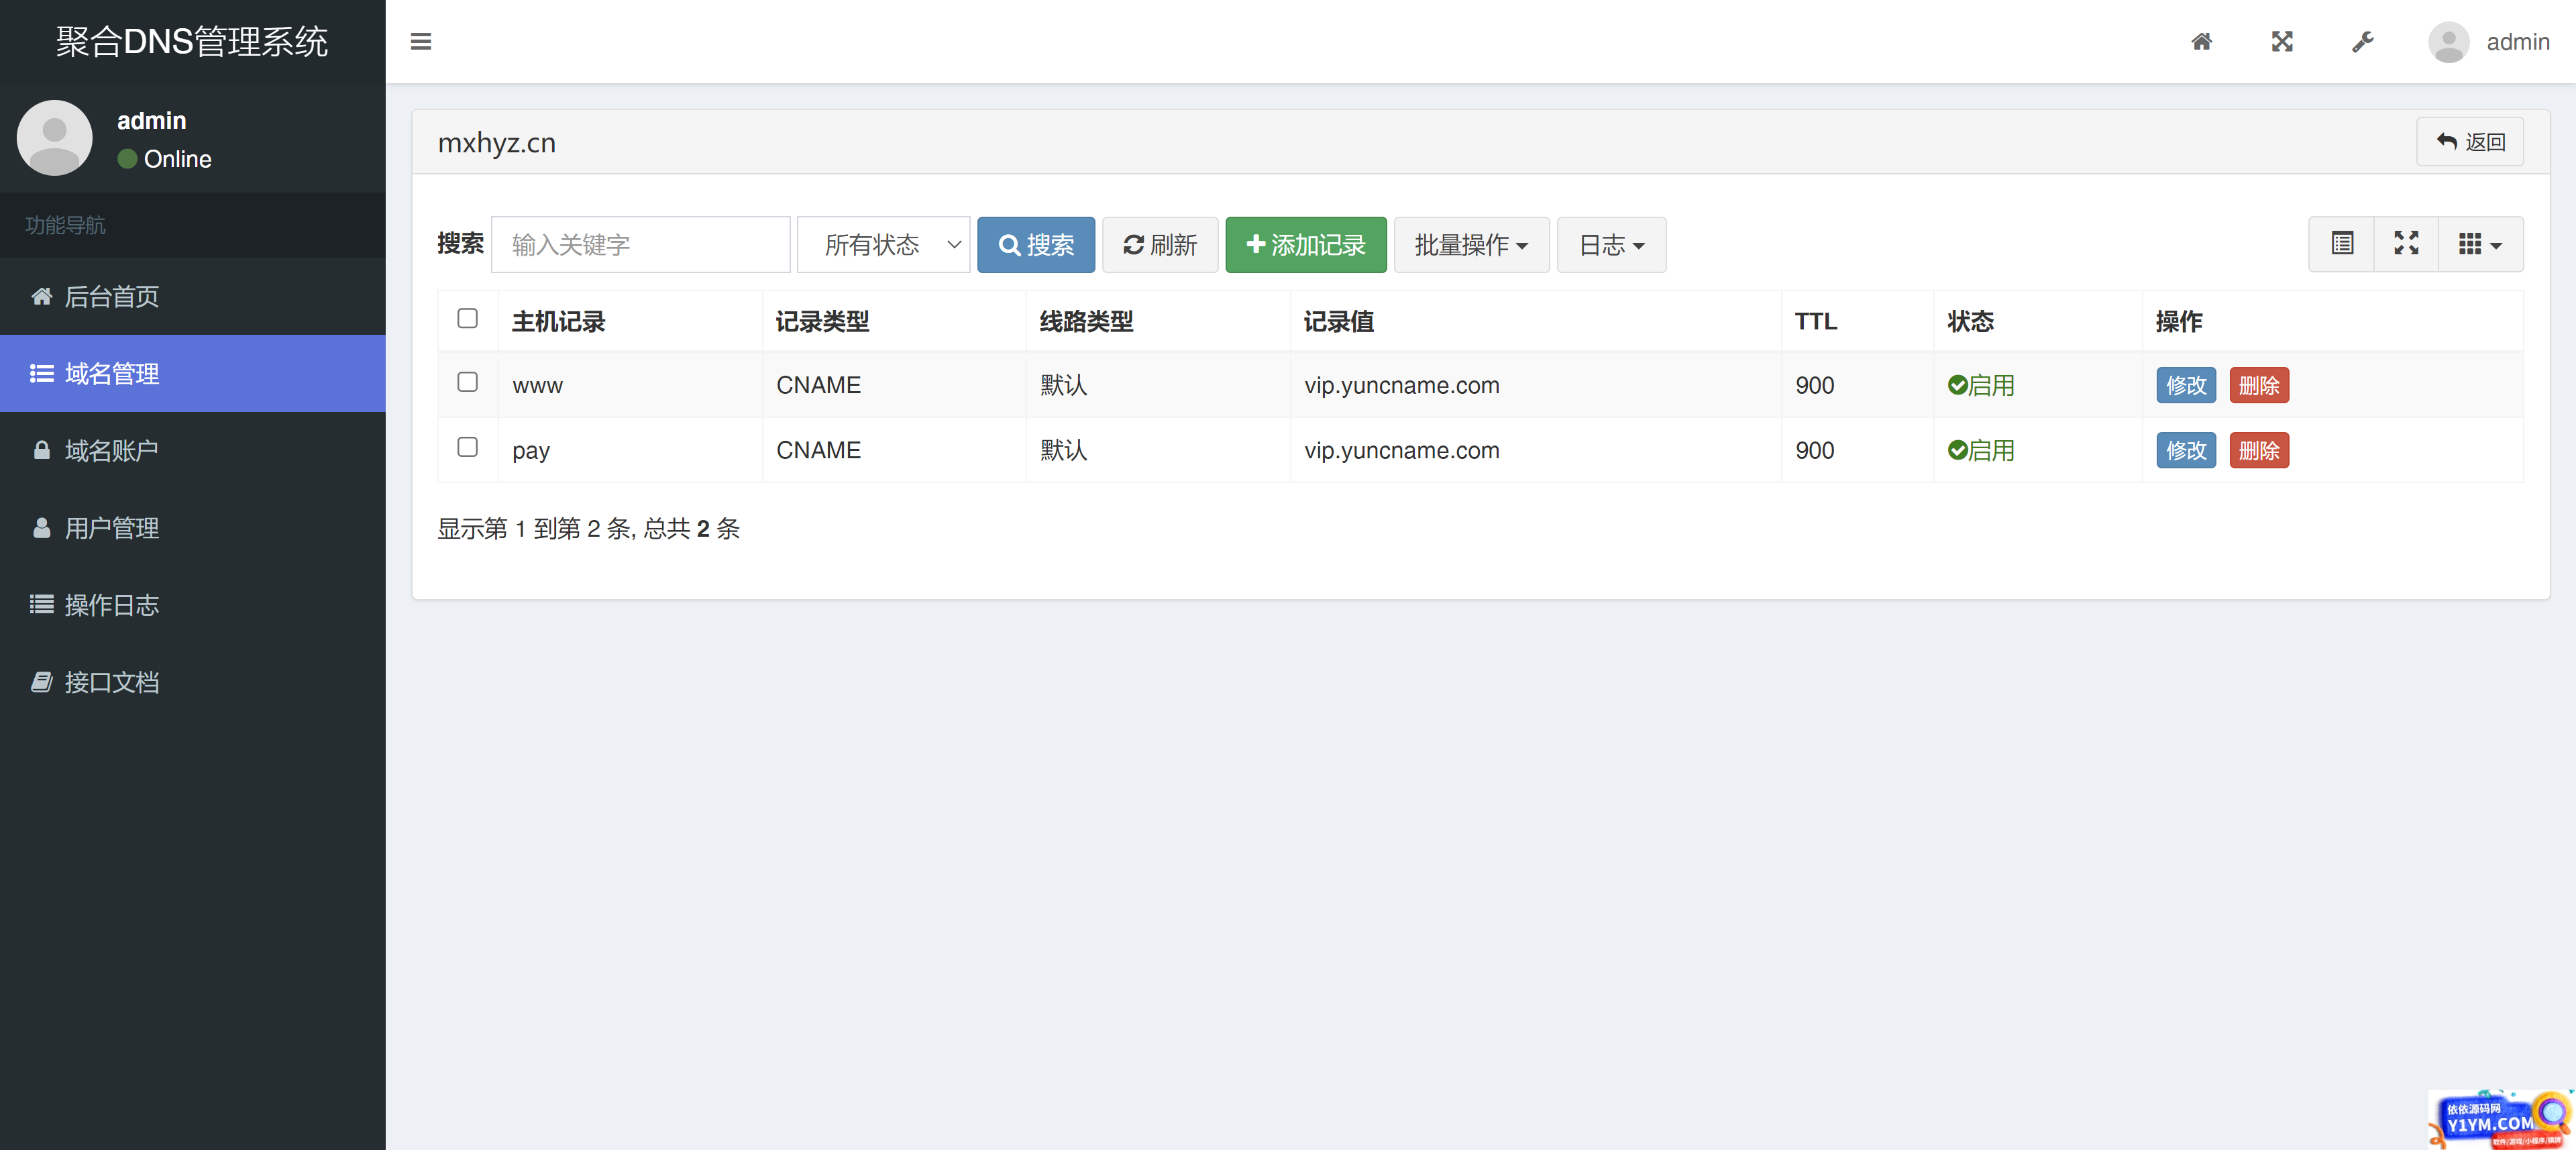Click vip.yuncname.com value in pay row
Viewport: 2576px width, 1150px height.
tap(1401, 450)
